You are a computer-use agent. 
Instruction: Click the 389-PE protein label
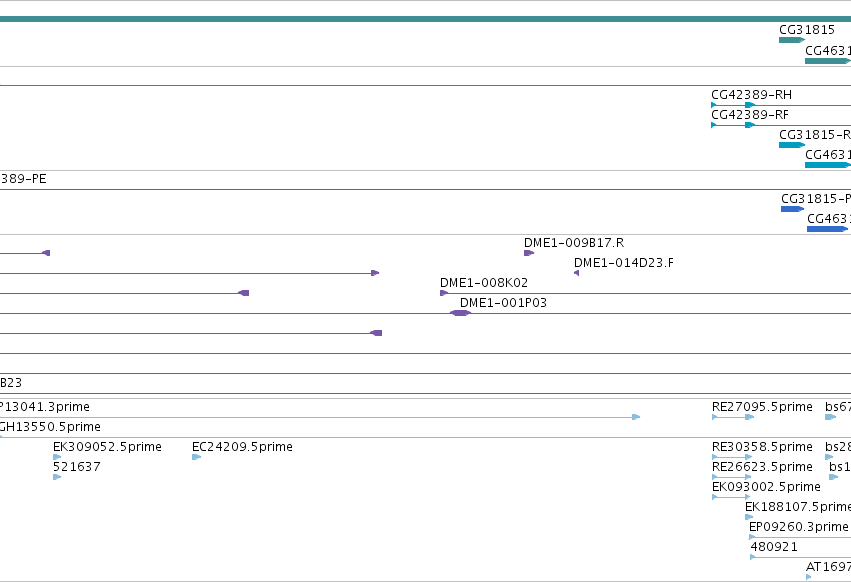coord(23,179)
